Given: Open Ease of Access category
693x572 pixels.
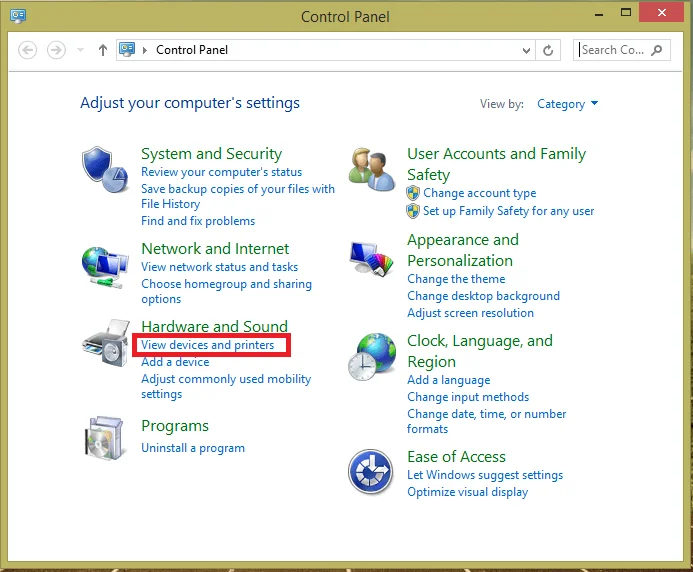Looking at the screenshot, I should pyautogui.click(x=456, y=457).
